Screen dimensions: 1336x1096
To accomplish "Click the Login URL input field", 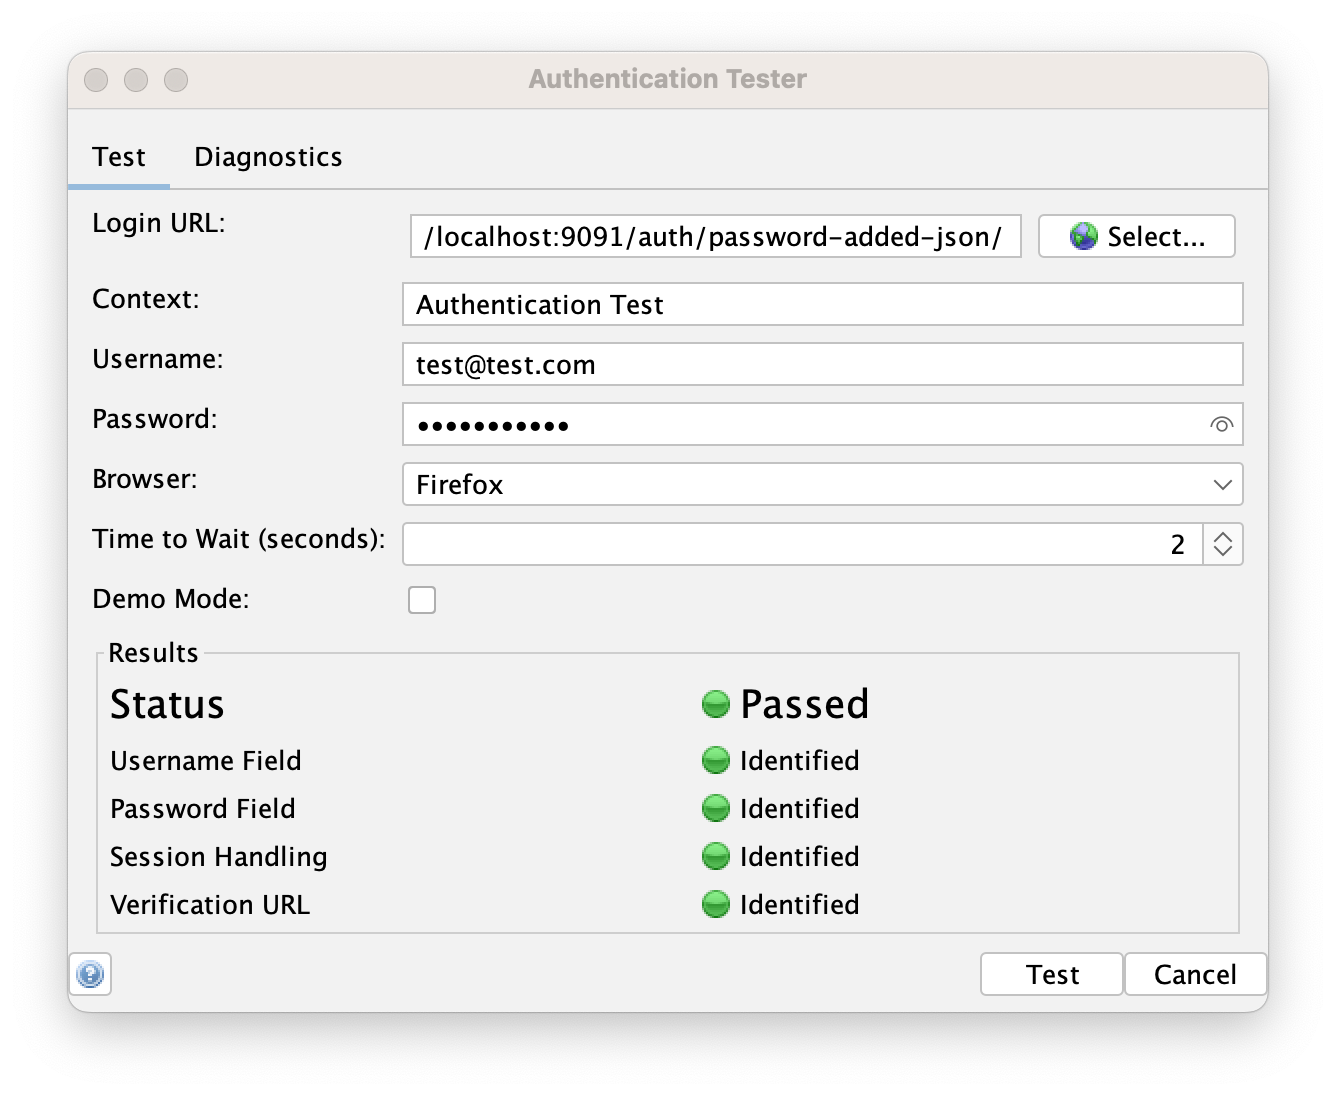I will pyautogui.click(x=715, y=236).
